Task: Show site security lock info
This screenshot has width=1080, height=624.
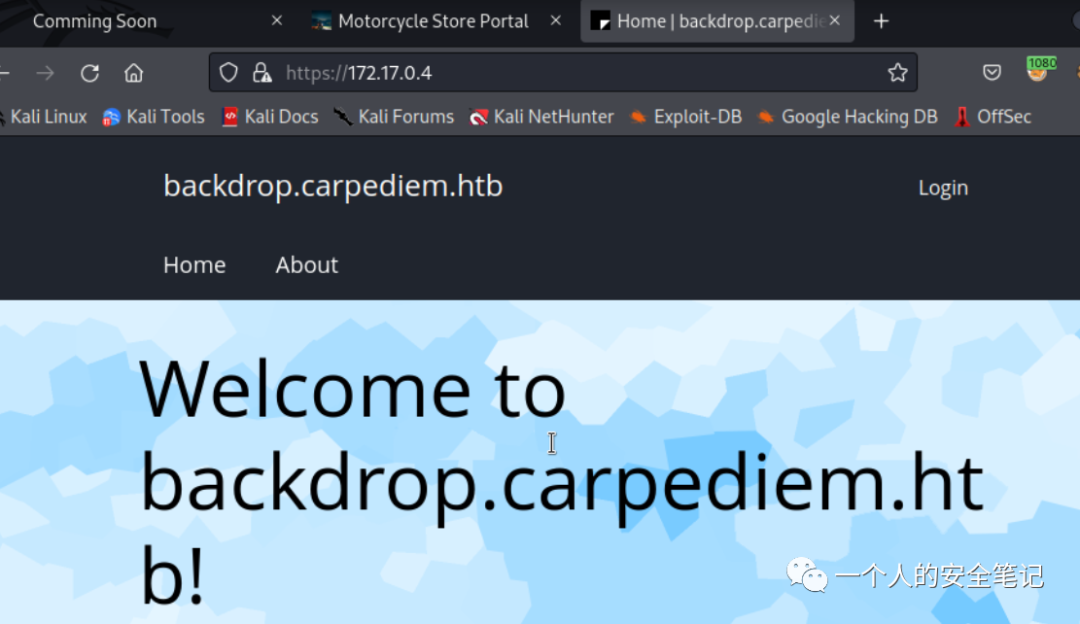Action: coord(262,72)
